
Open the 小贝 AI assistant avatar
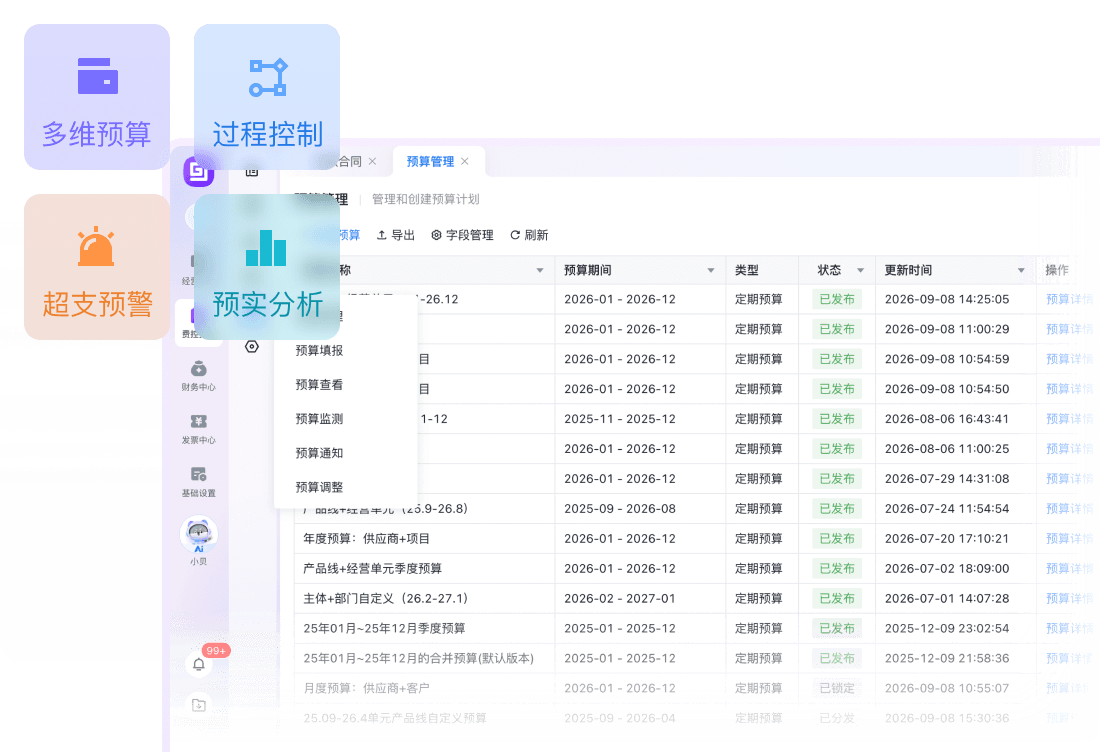pyautogui.click(x=199, y=535)
